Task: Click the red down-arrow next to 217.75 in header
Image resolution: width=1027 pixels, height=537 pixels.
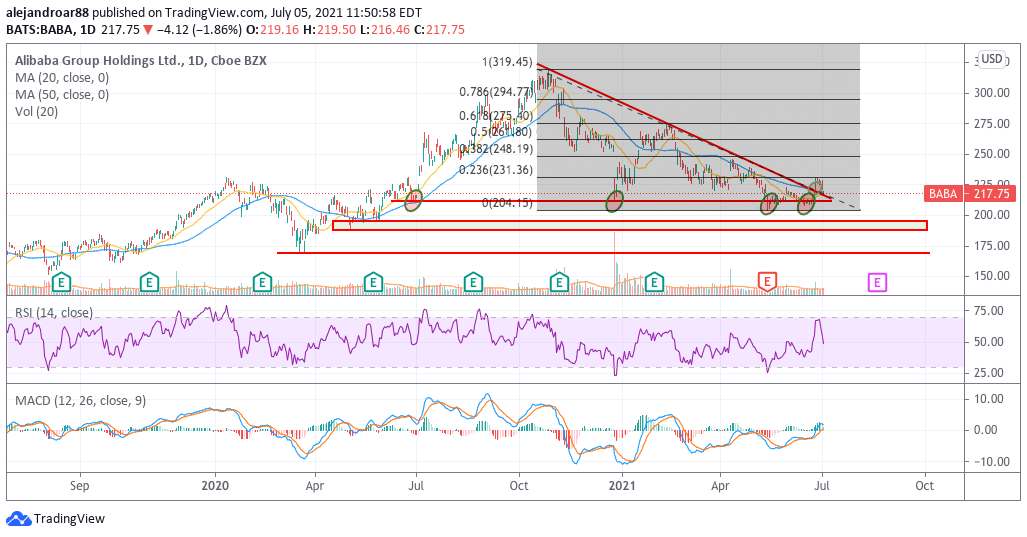Action: pyautogui.click(x=148, y=29)
